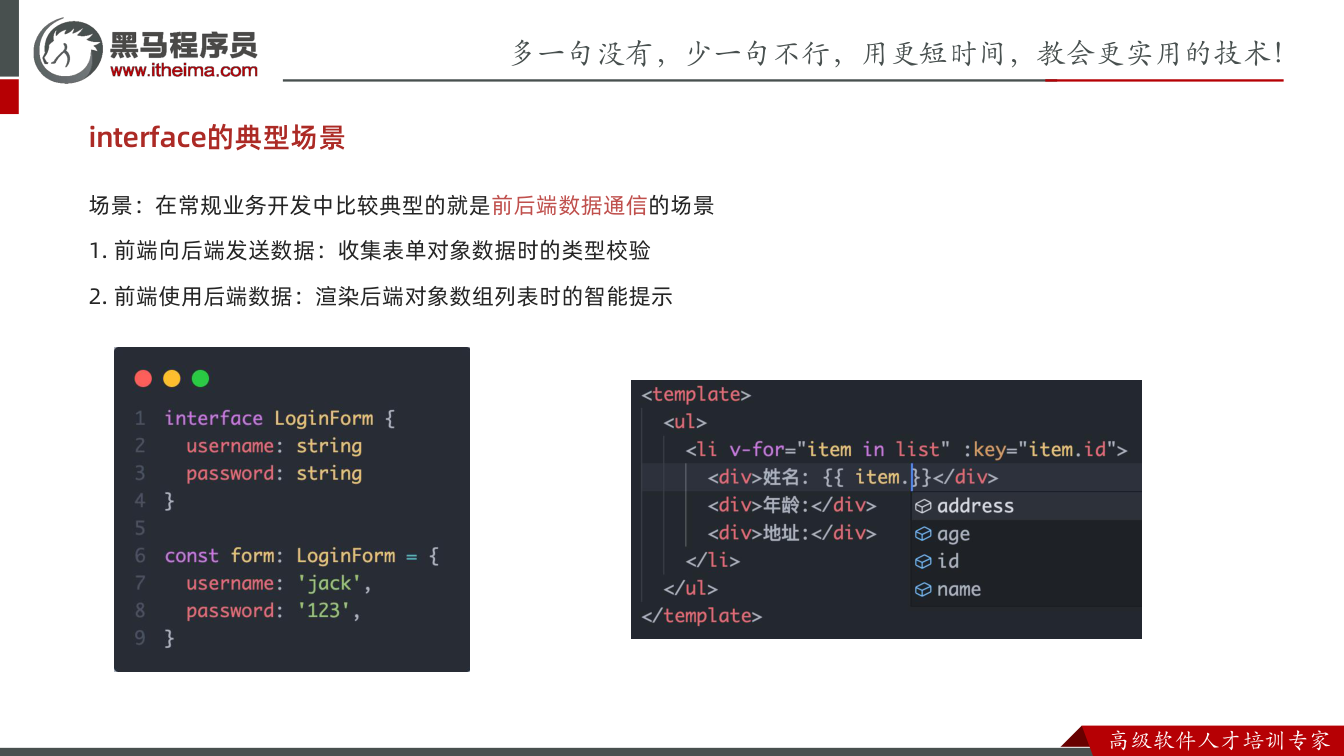This screenshot has height=756, width=1344.
Task: Click the line starting with 1. 前端向后端发送数据
Action: [369, 251]
